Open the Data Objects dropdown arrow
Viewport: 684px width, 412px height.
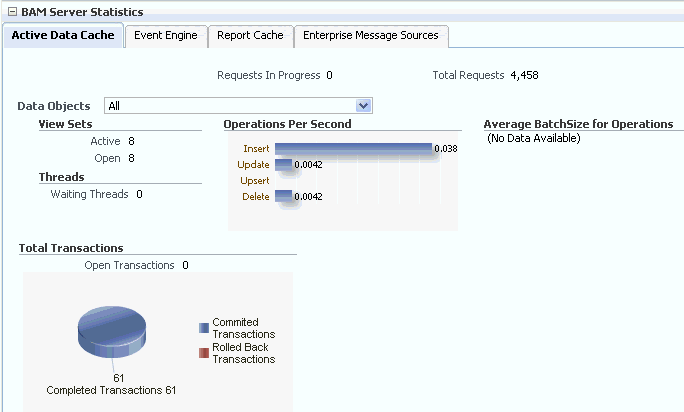click(x=363, y=106)
